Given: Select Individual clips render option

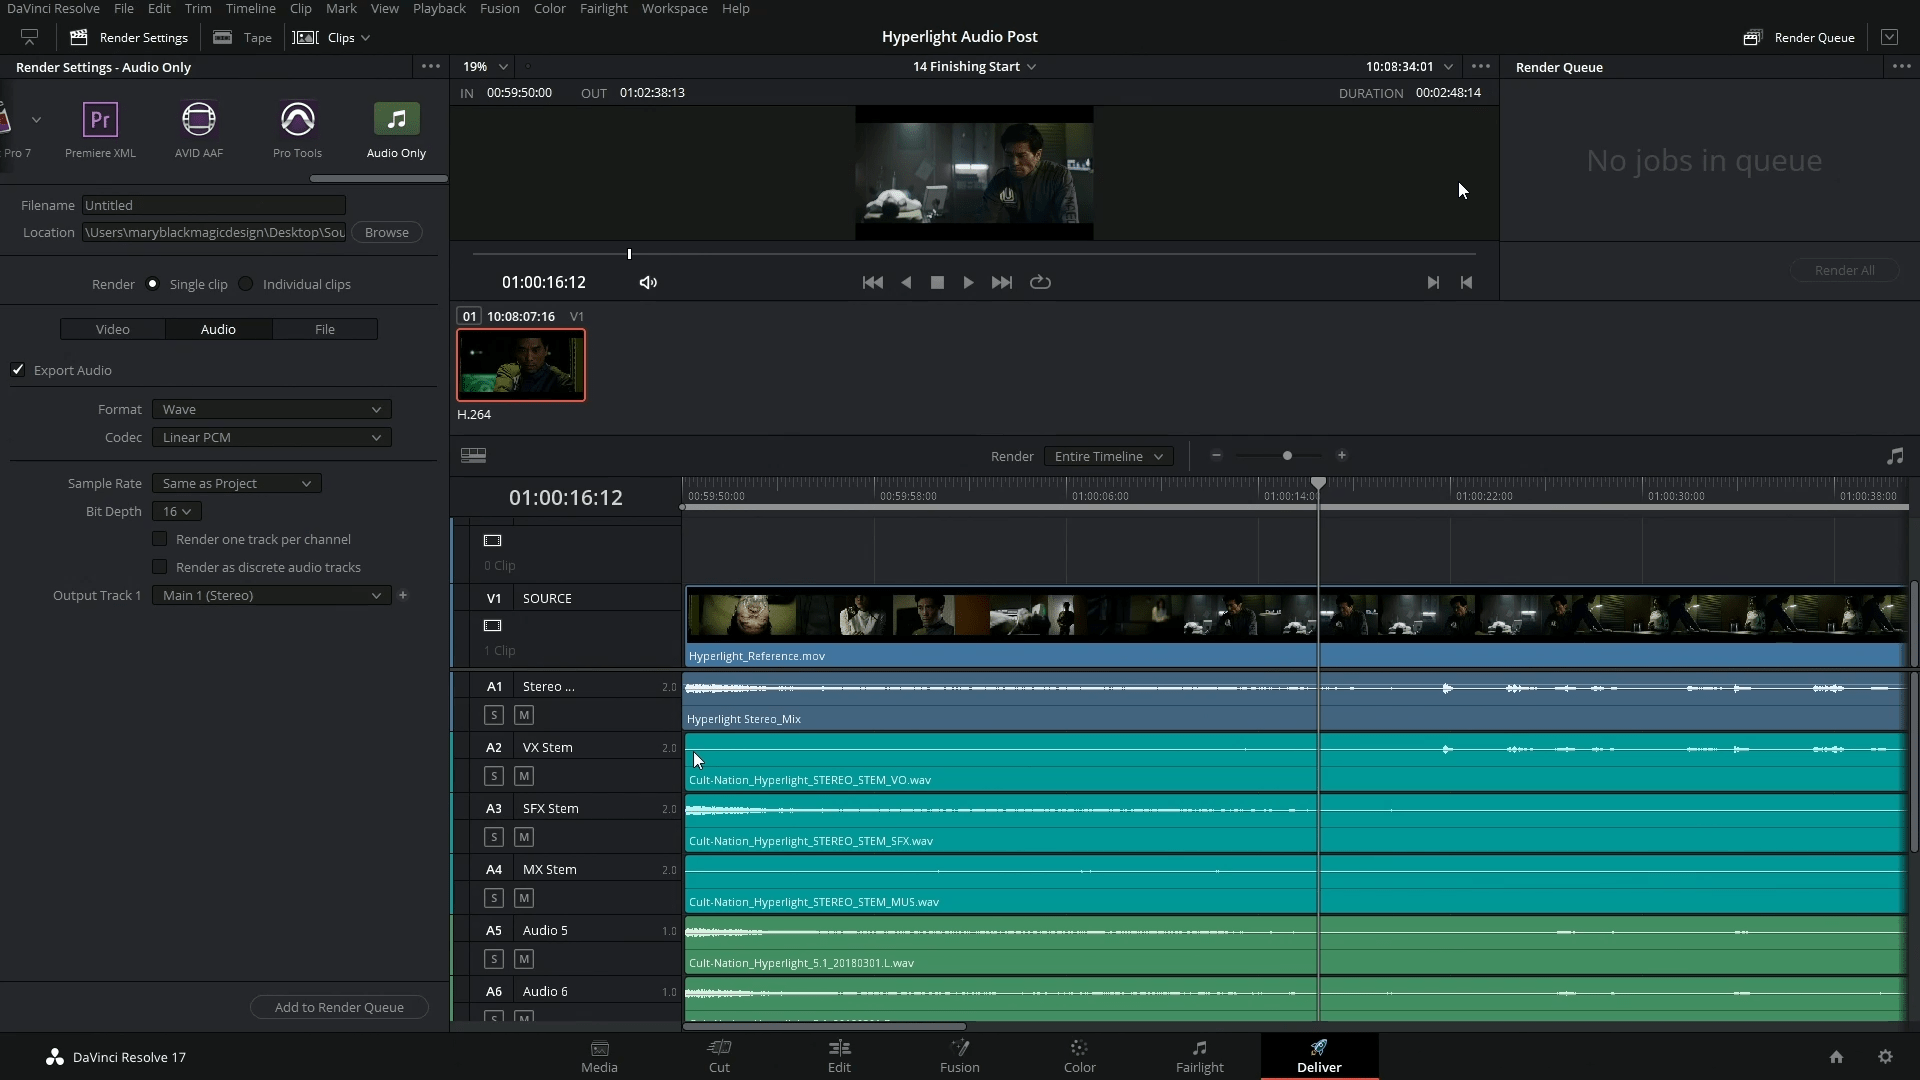Looking at the screenshot, I should (246, 284).
